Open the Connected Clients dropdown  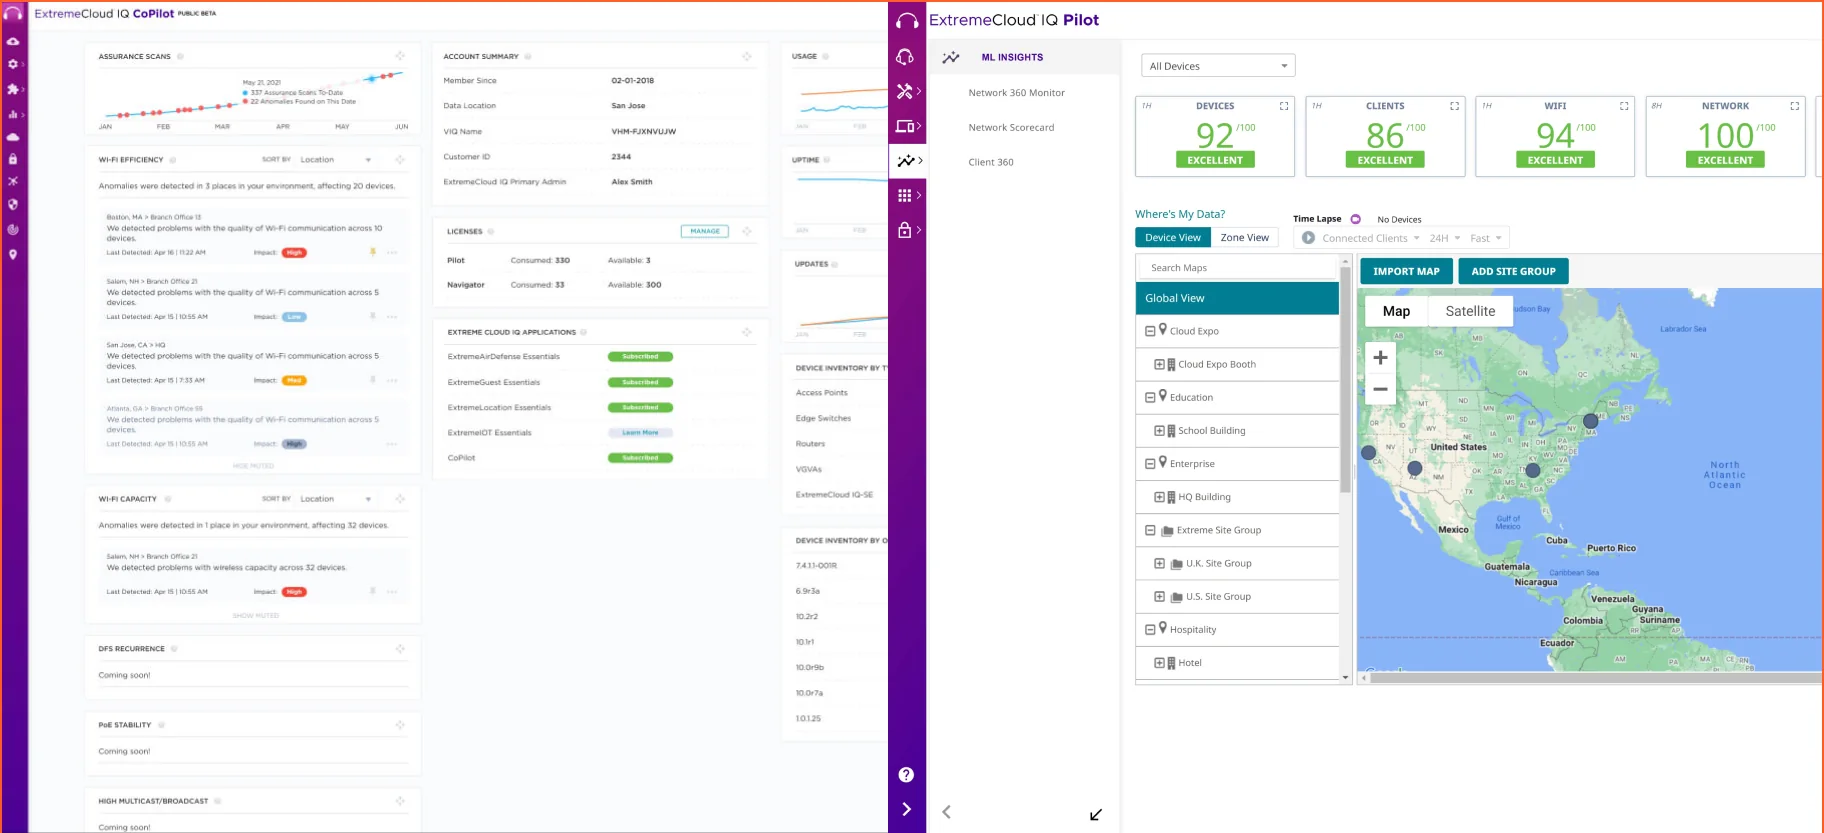pyautogui.click(x=1371, y=238)
